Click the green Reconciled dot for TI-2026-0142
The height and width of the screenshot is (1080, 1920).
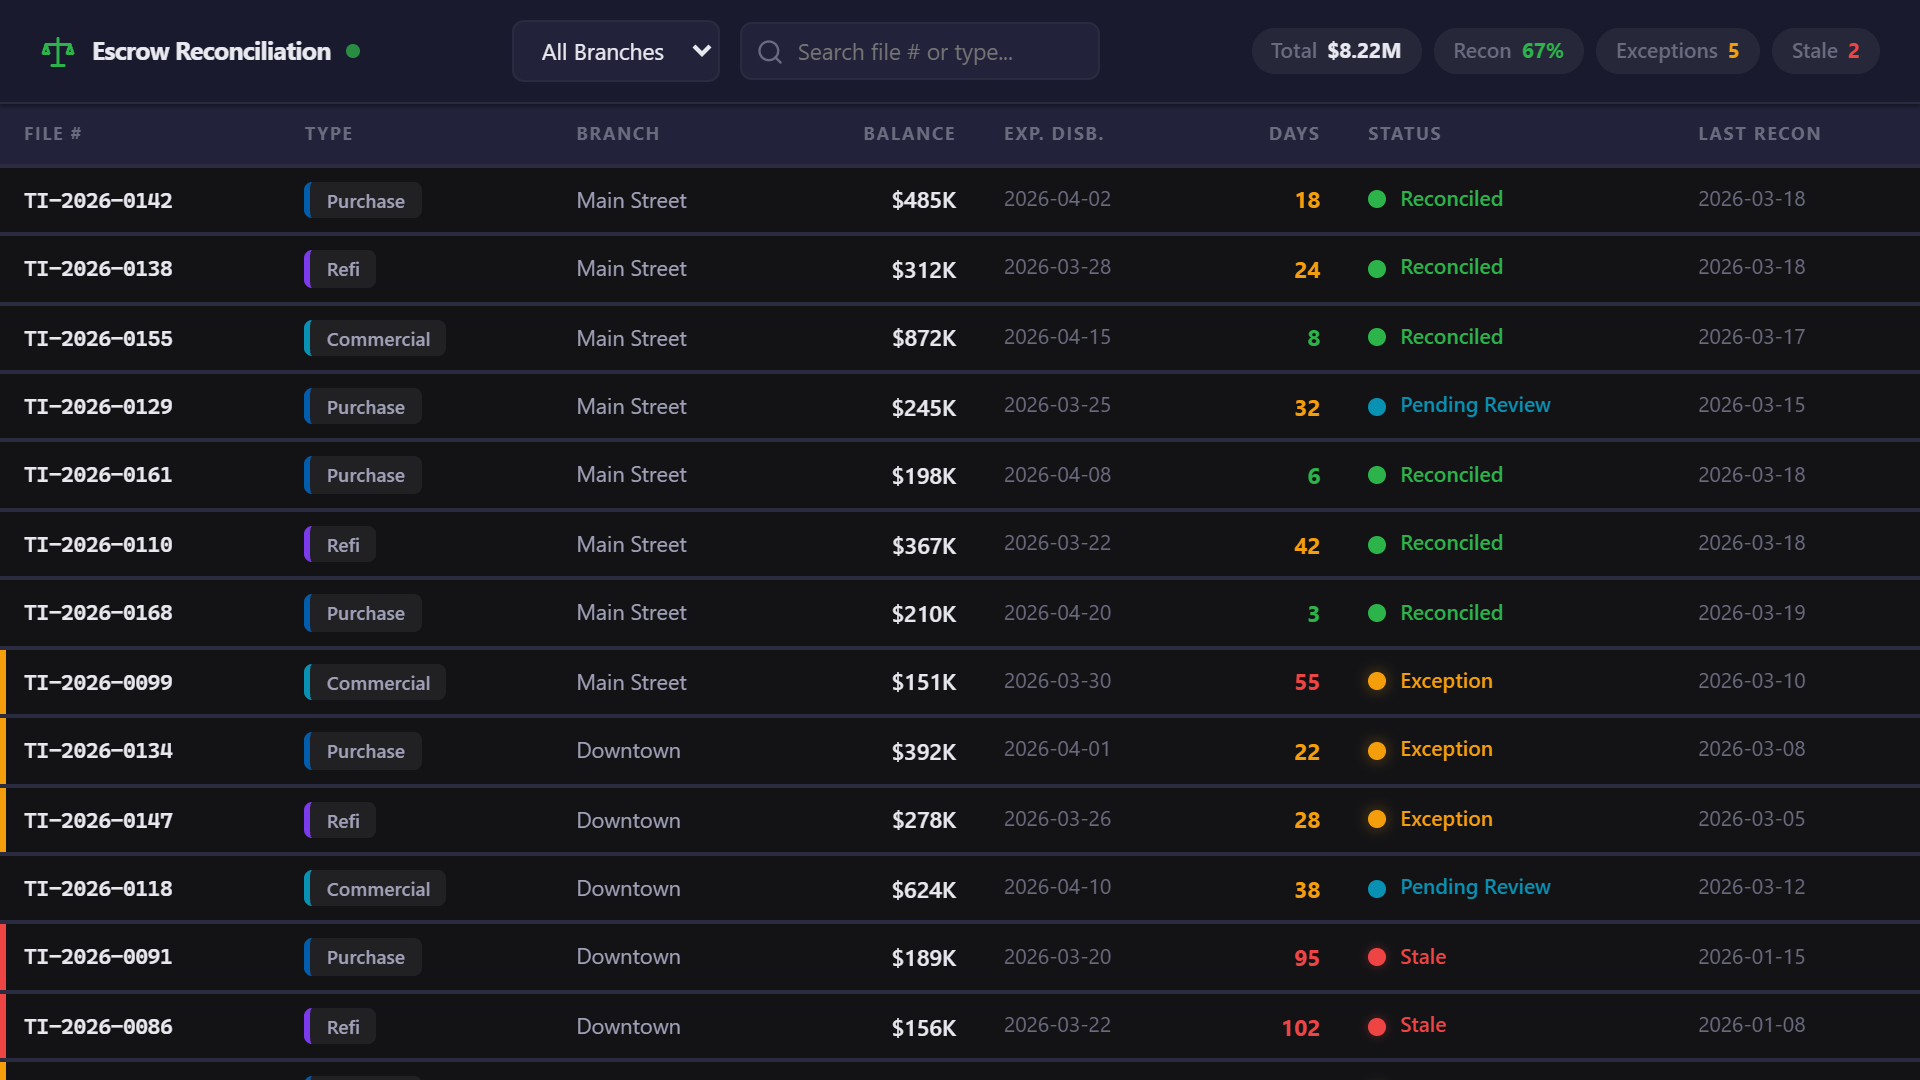(1378, 199)
